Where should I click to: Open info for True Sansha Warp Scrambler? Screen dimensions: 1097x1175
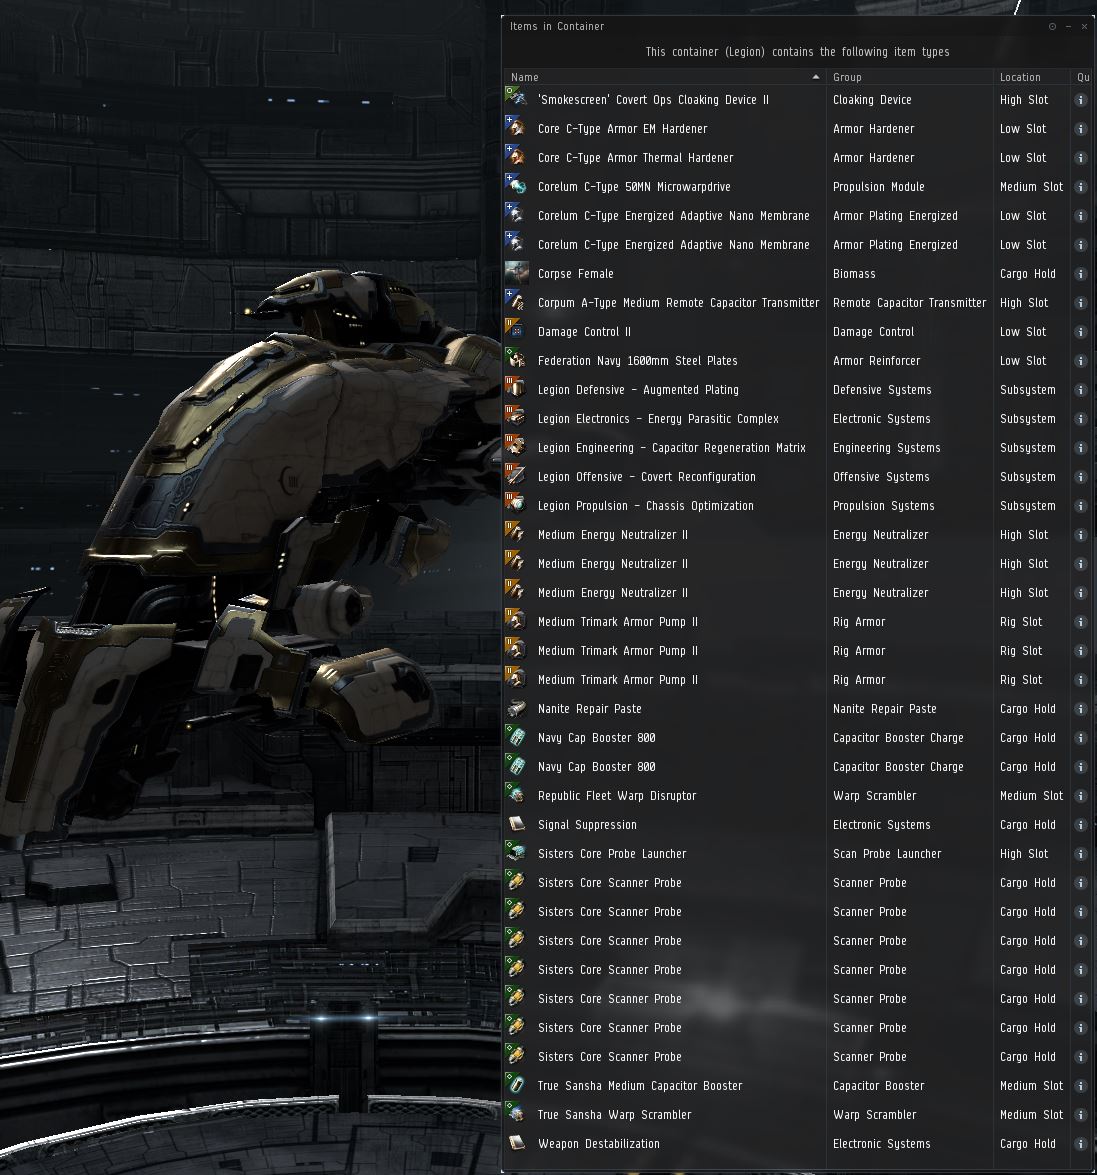point(1081,1114)
